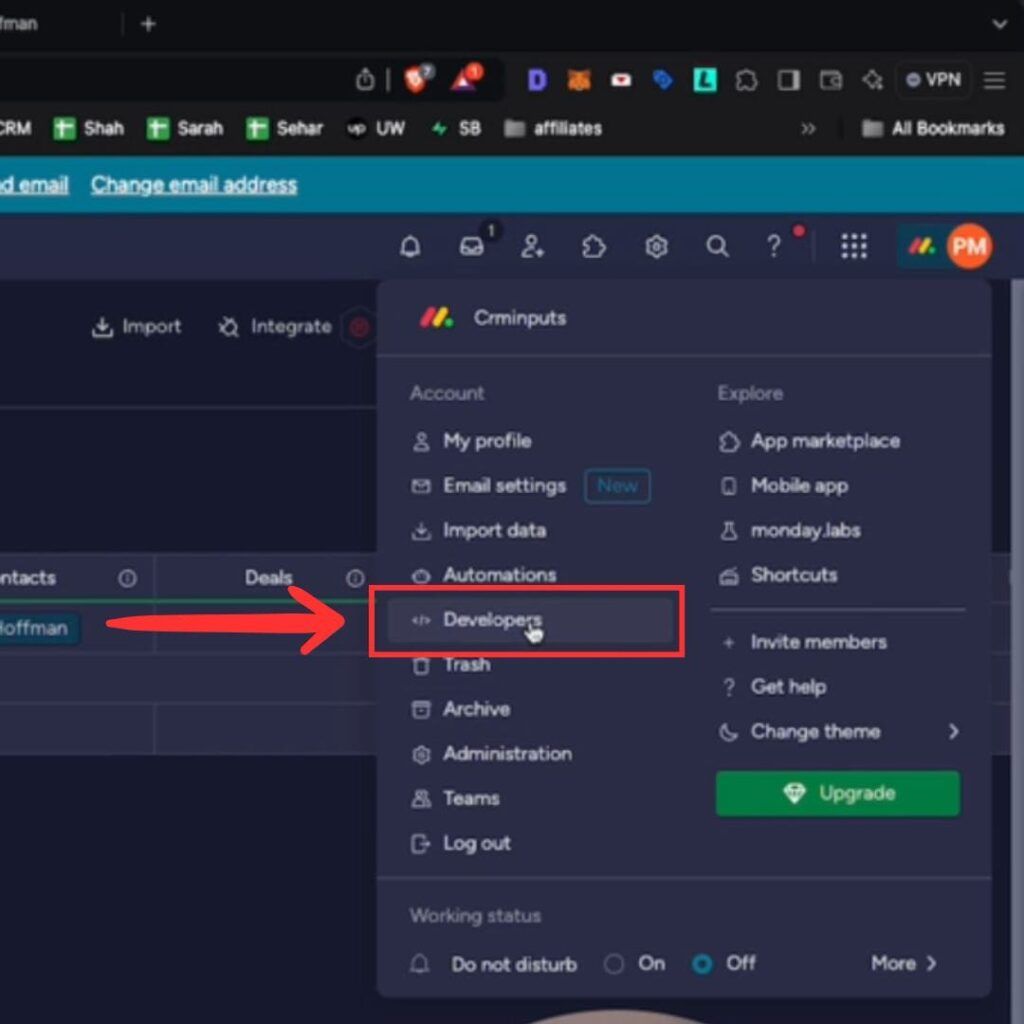1024x1024 pixels.
Task: Open monday.labs
Action: 789,531
